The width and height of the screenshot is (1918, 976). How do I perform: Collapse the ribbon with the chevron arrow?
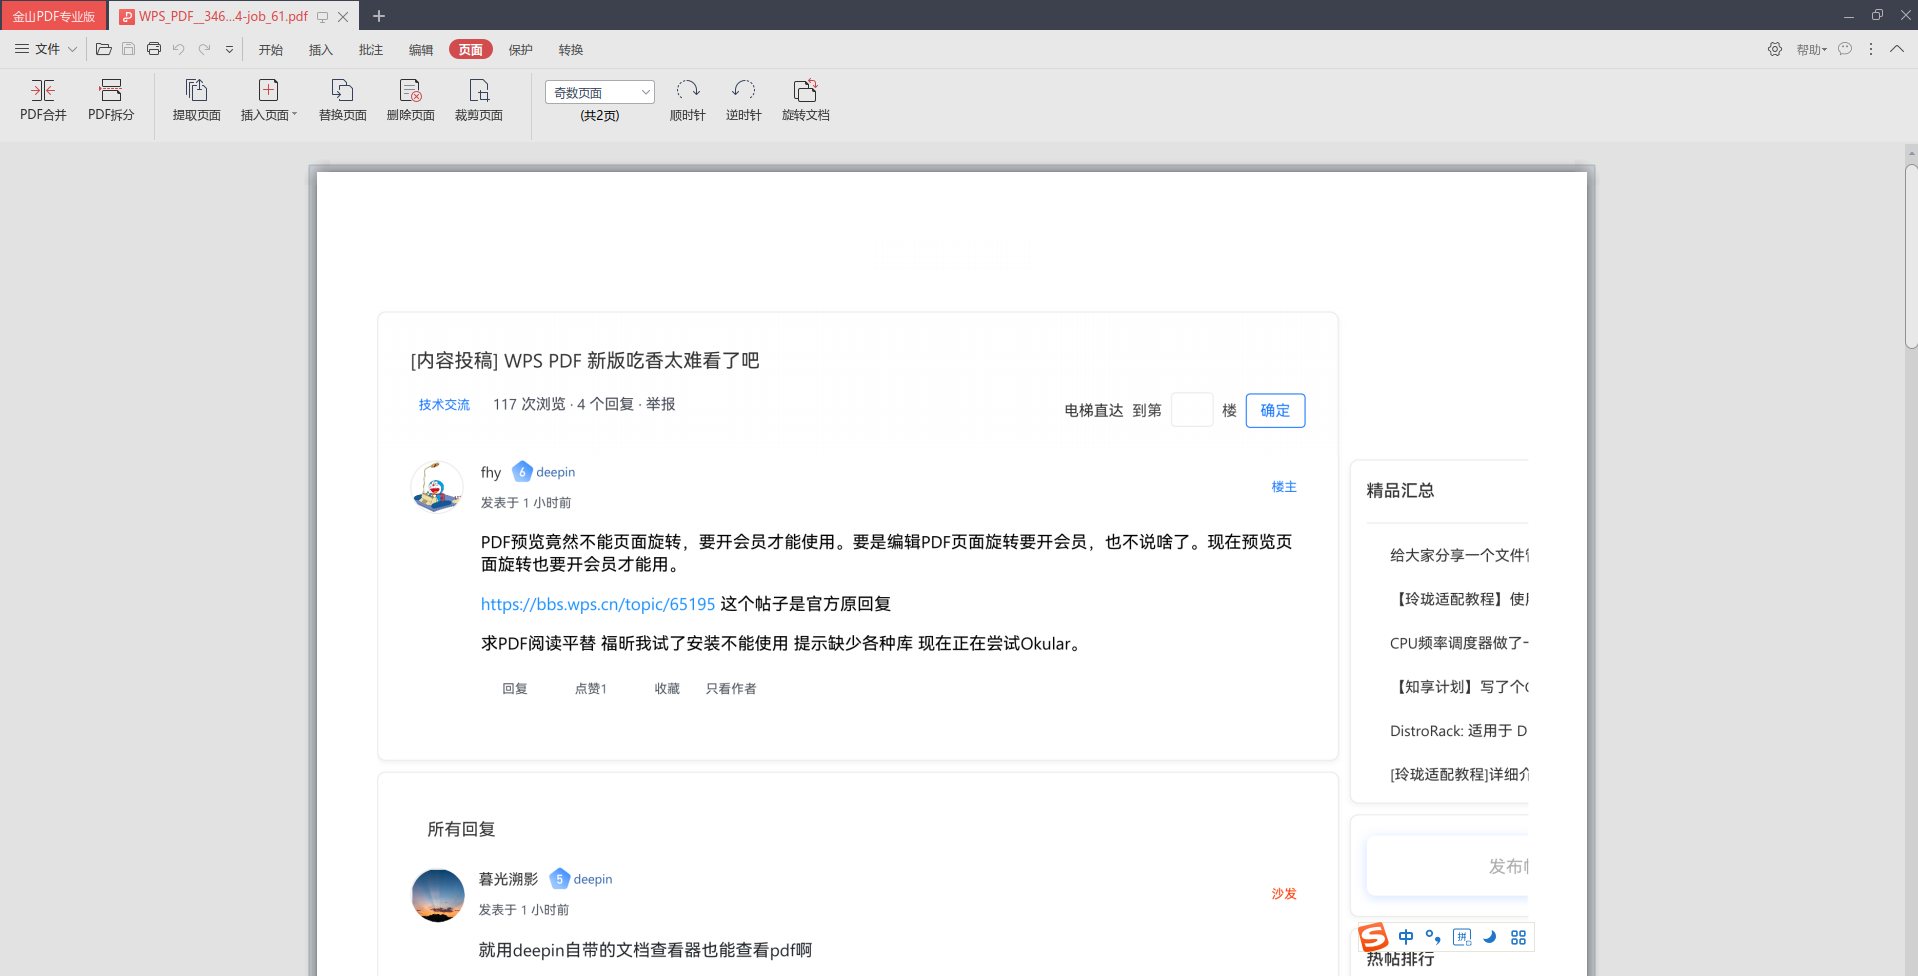click(1897, 49)
